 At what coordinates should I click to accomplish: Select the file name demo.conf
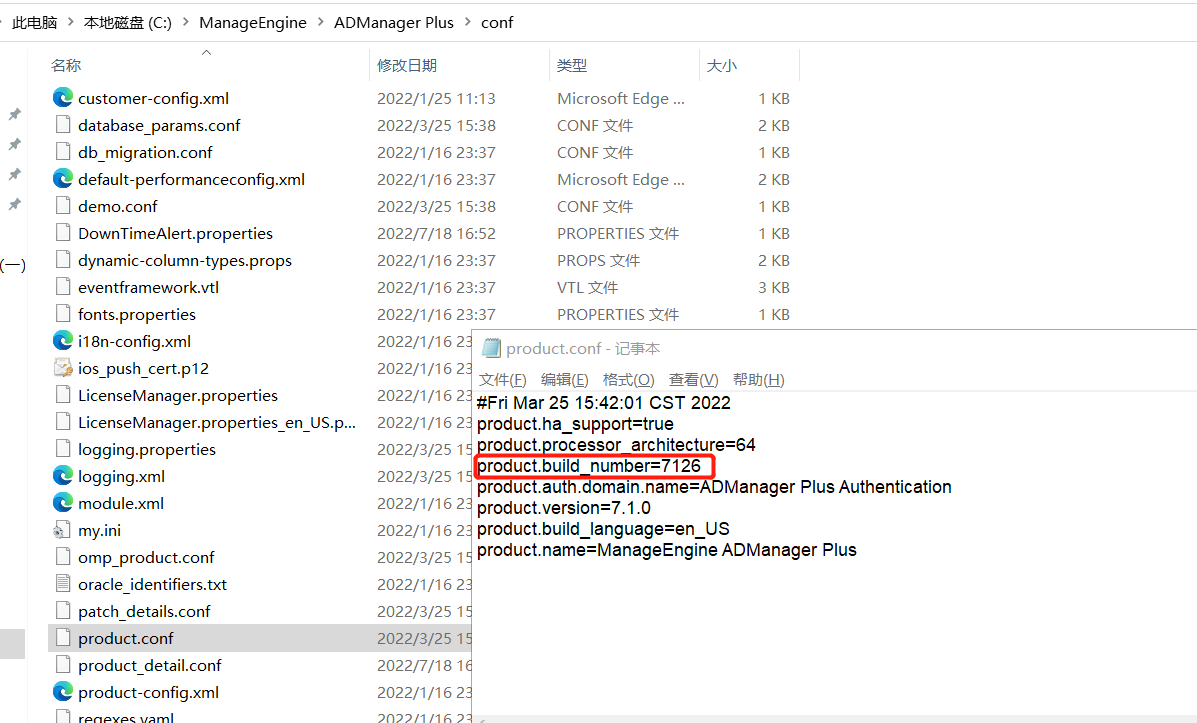coord(118,206)
